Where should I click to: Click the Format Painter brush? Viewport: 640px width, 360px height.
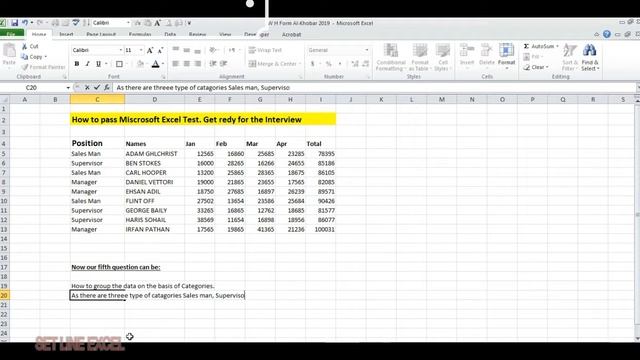pos(25,67)
